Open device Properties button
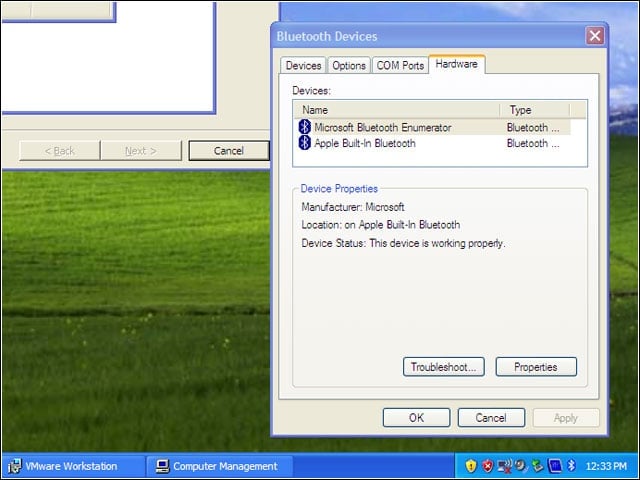 pyautogui.click(x=536, y=367)
